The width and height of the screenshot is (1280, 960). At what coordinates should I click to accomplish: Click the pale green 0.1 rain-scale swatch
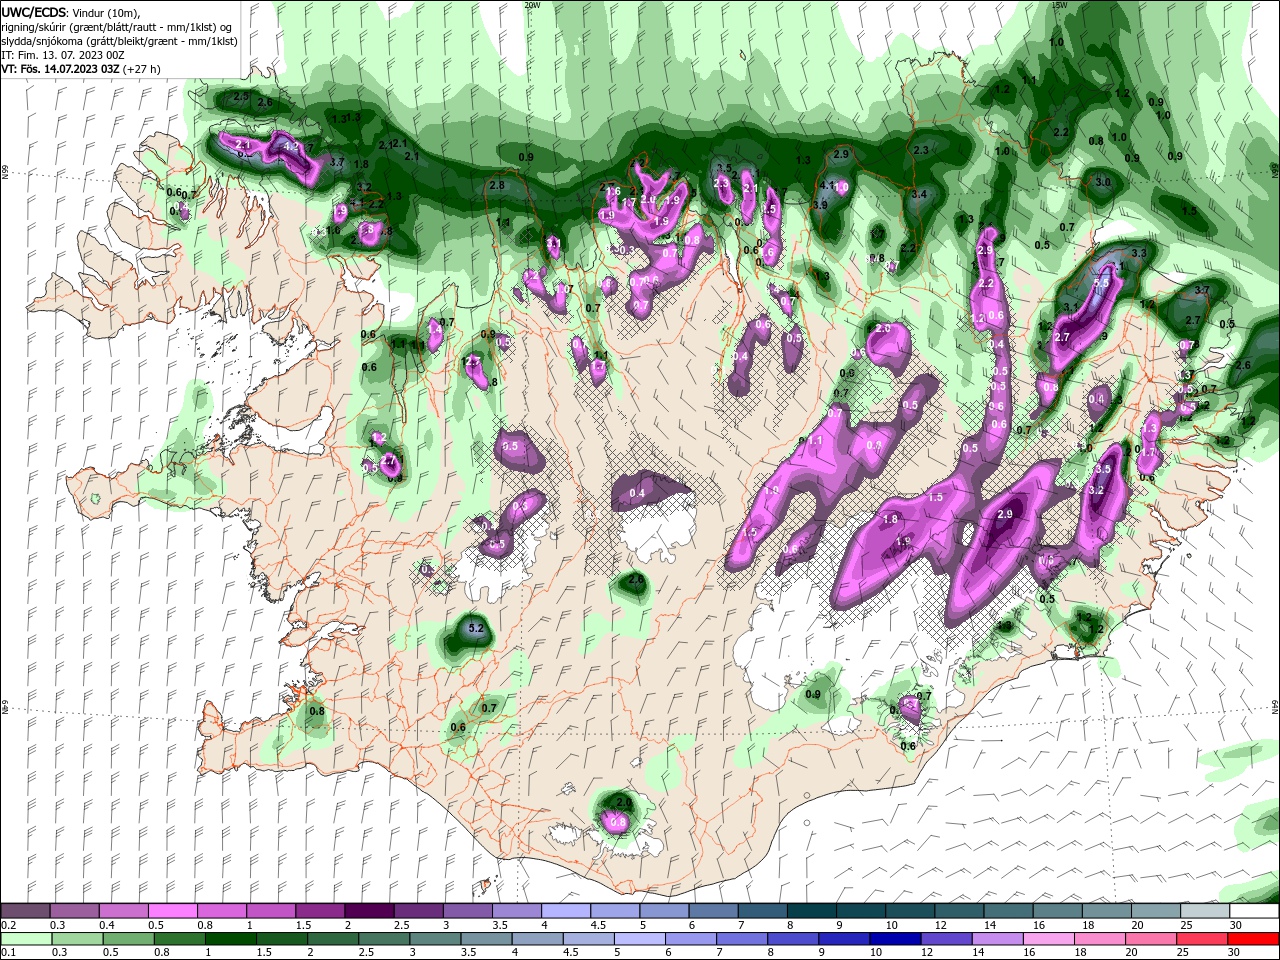[x=25, y=939]
